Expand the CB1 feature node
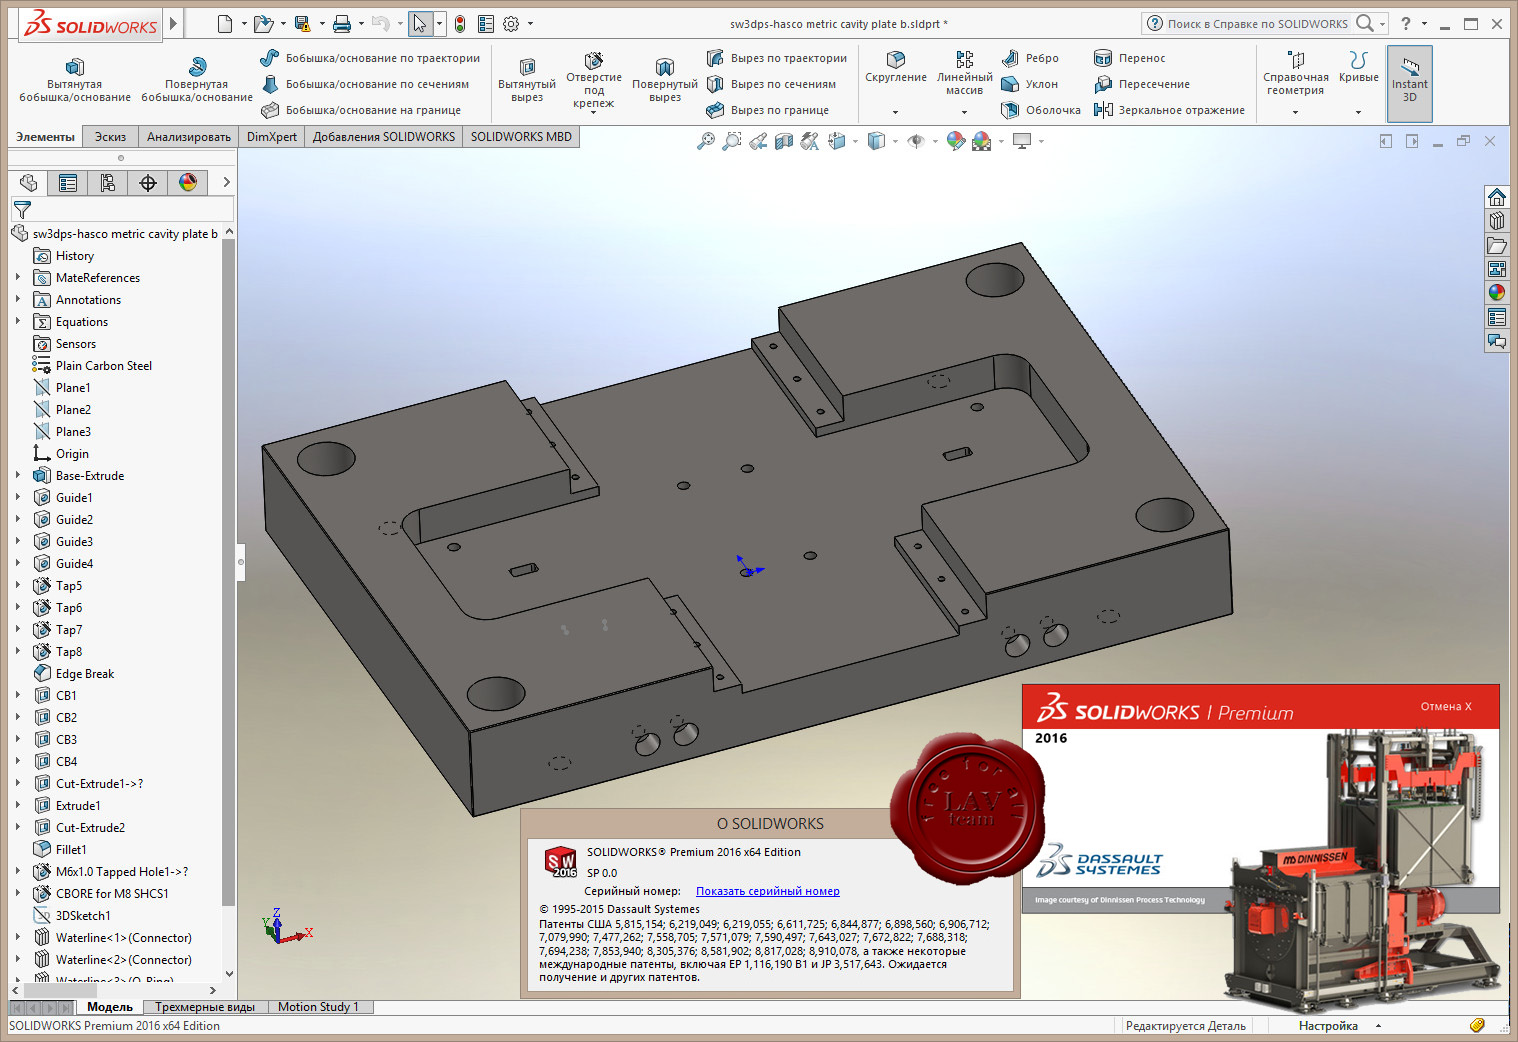Screen dimensions: 1518x1042 18,696
